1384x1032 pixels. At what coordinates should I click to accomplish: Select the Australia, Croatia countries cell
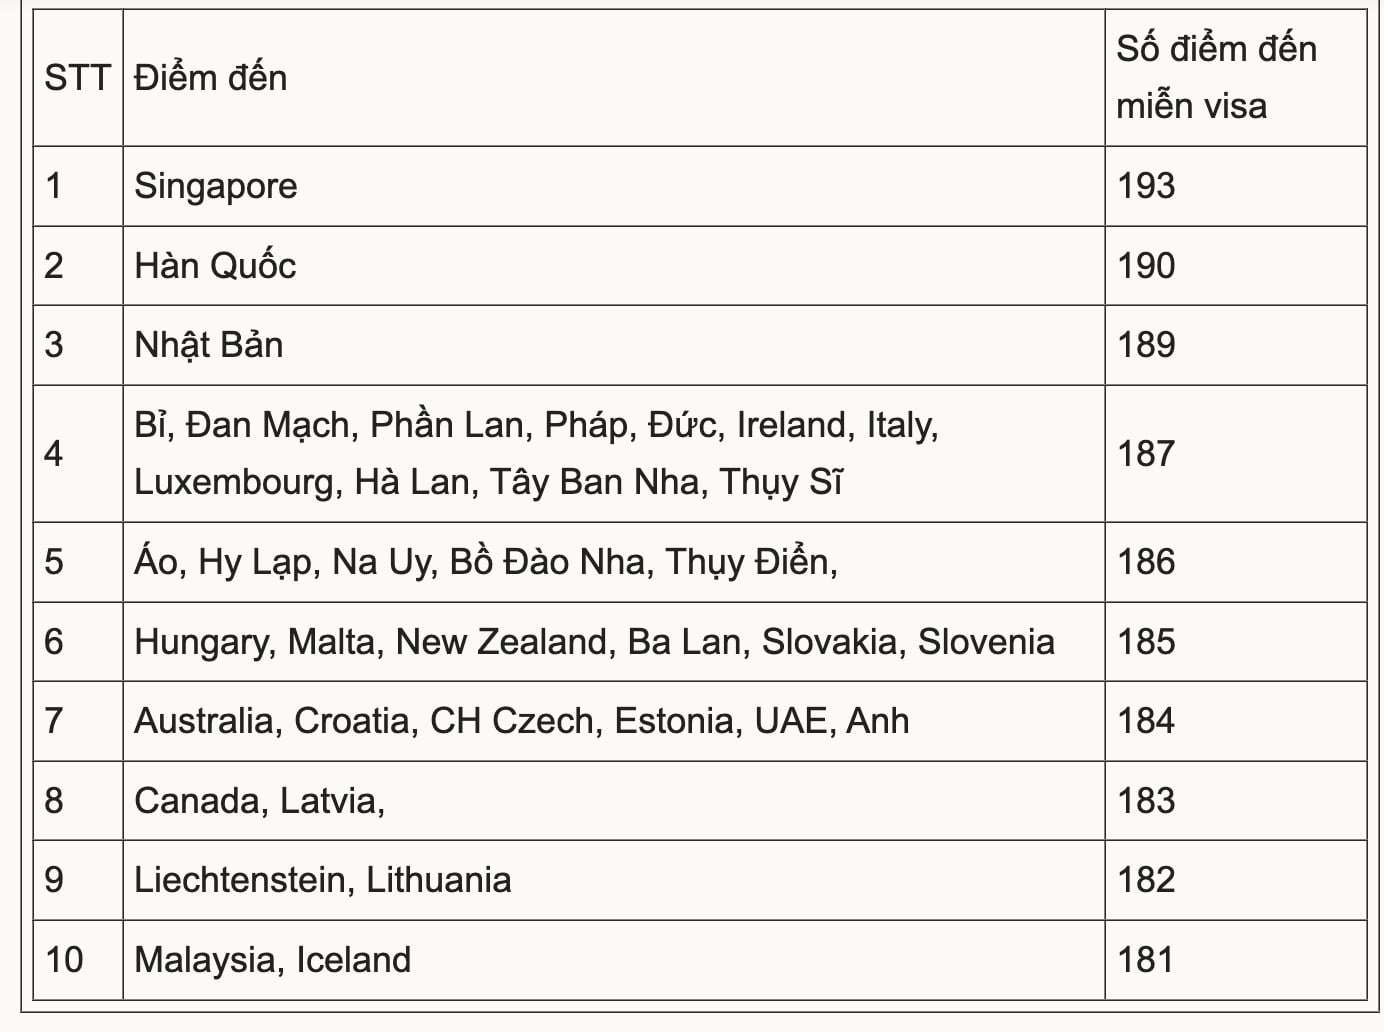522,721
